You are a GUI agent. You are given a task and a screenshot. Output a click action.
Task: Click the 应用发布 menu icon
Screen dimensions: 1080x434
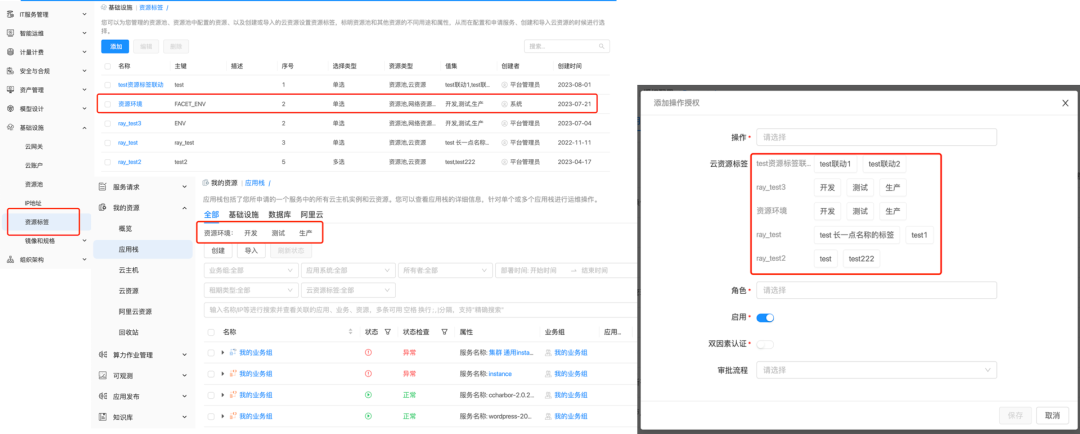[x=102, y=396]
